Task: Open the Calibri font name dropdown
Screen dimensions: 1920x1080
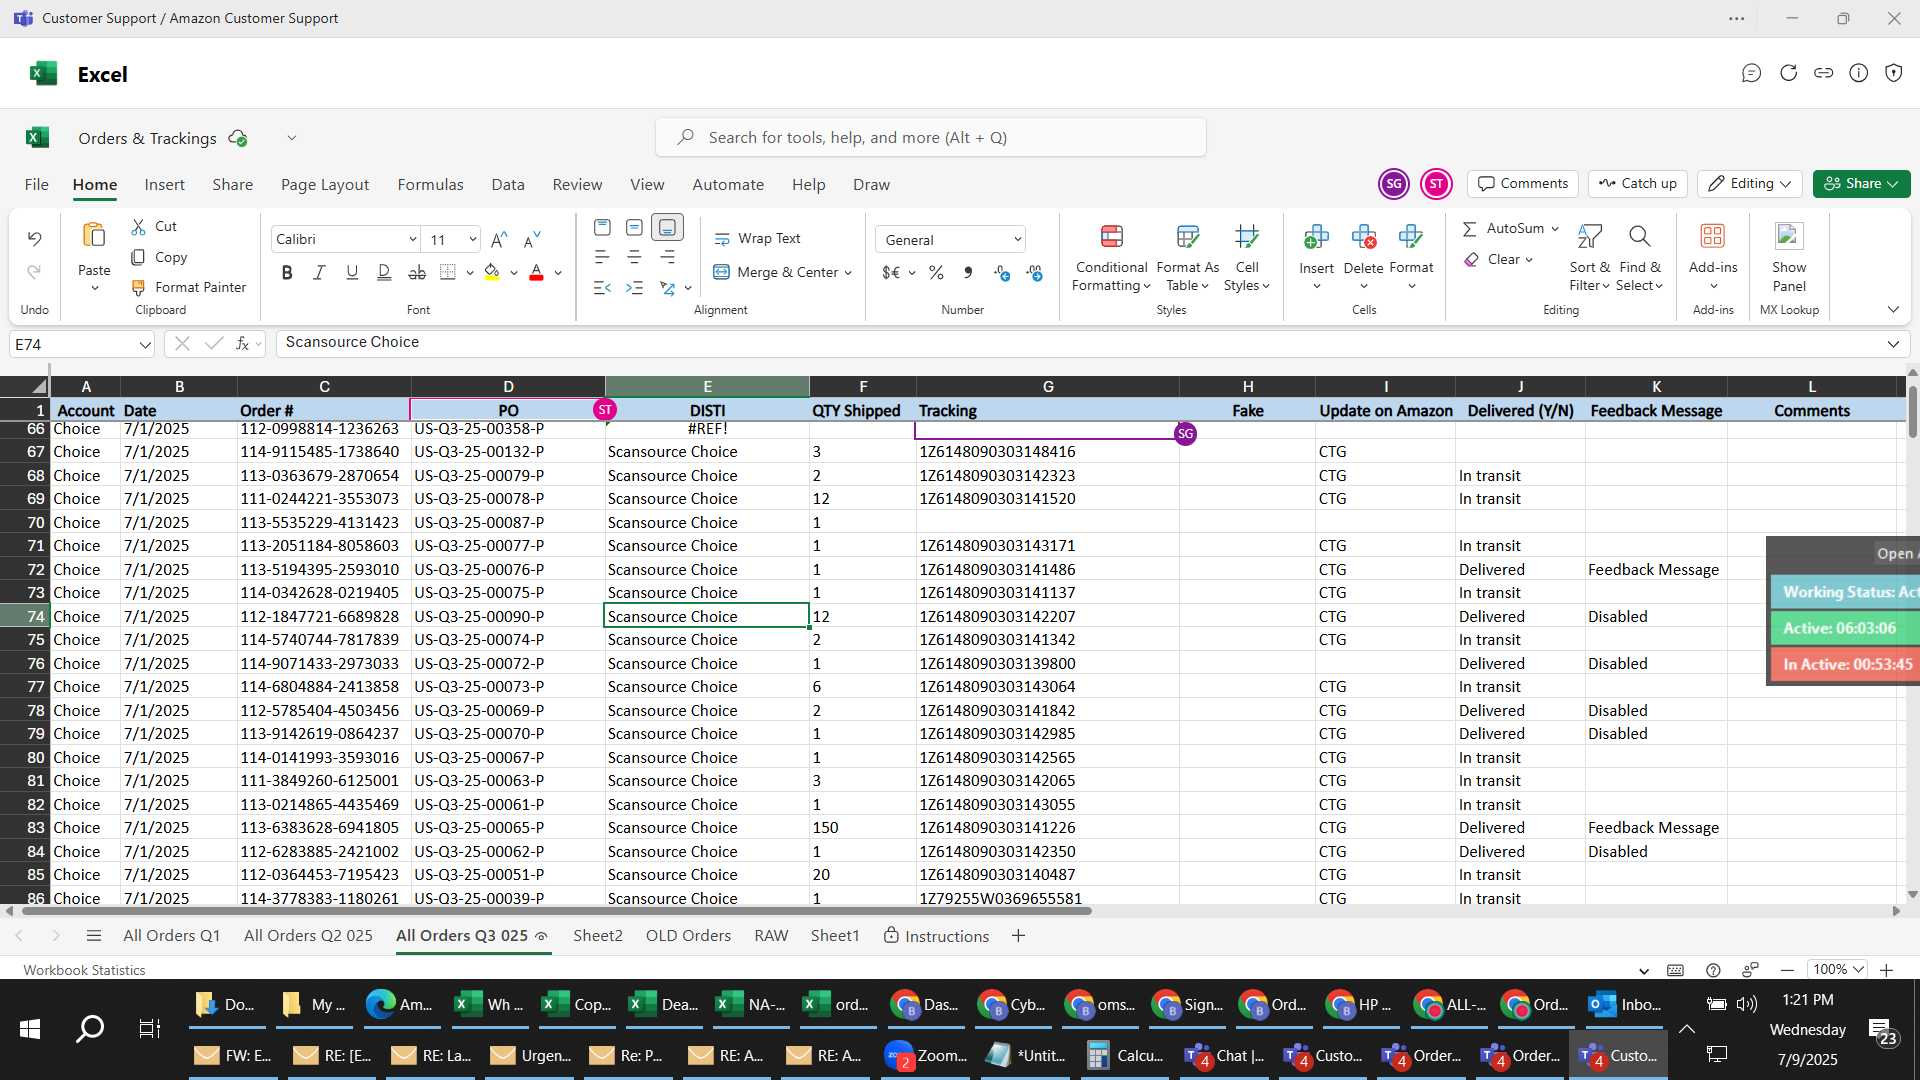Action: click(412, 240)
